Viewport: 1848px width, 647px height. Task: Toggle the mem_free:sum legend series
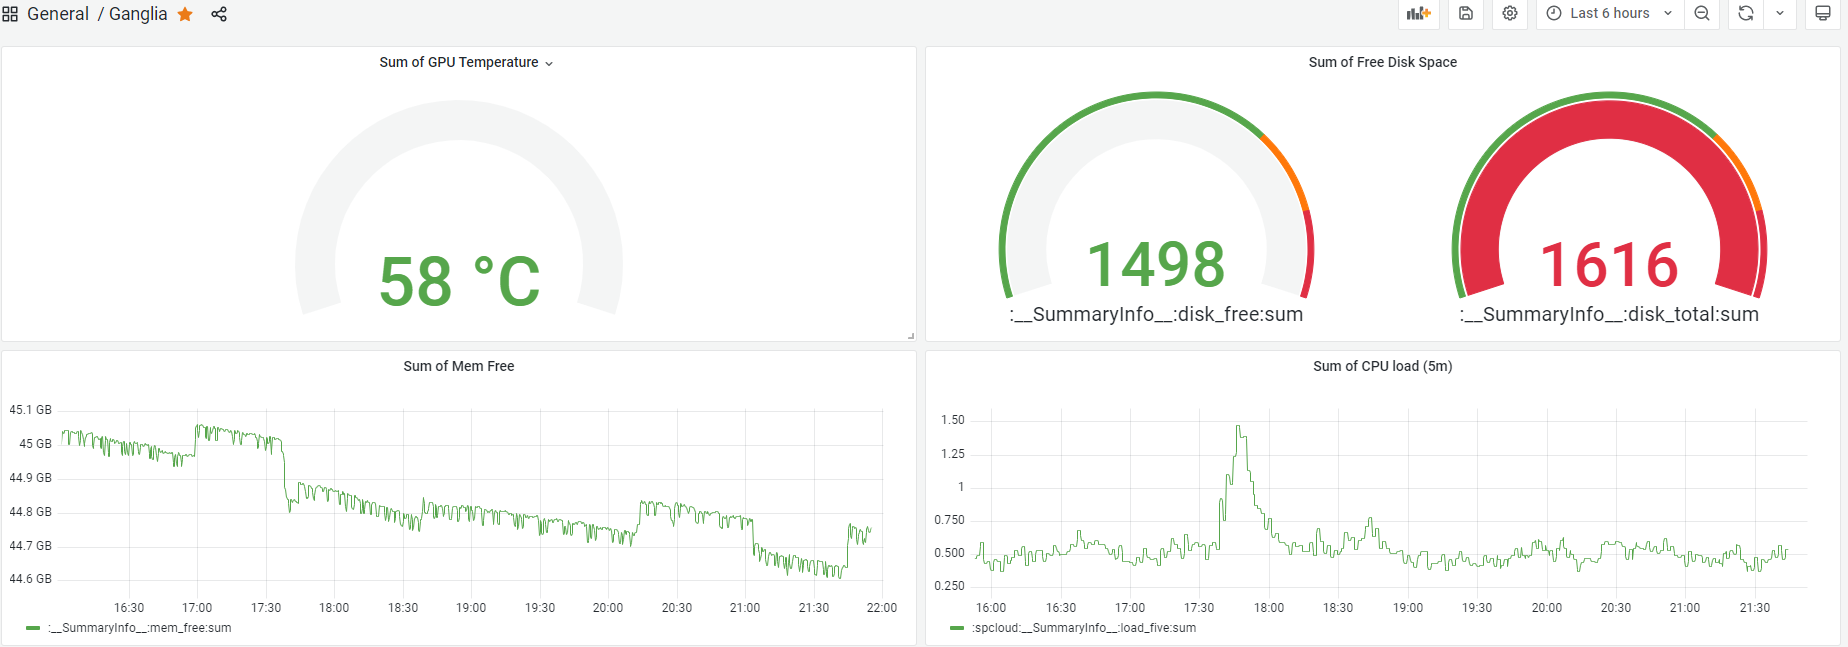[x=139, y=628]
